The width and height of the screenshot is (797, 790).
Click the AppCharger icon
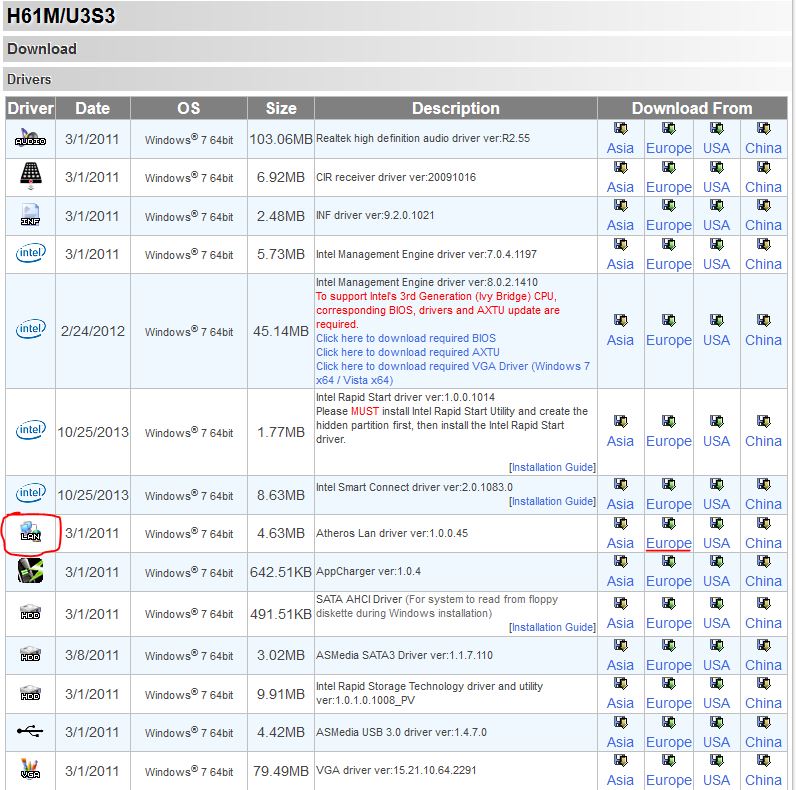[x=30, y=570]
